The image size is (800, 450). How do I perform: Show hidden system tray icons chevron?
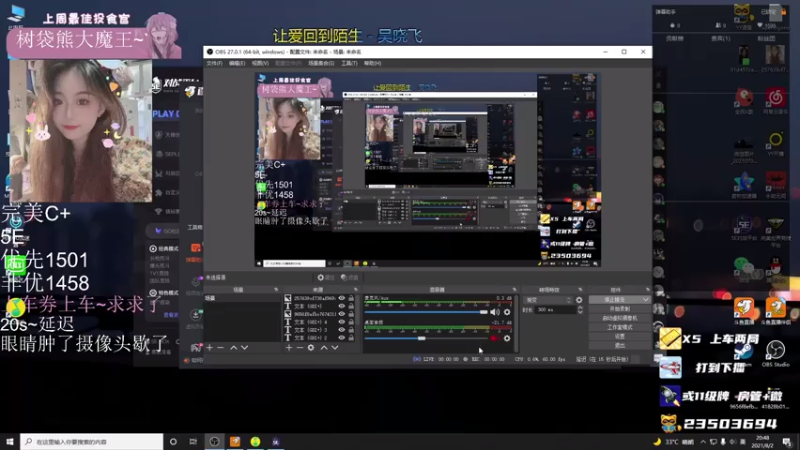click(703, 441)
